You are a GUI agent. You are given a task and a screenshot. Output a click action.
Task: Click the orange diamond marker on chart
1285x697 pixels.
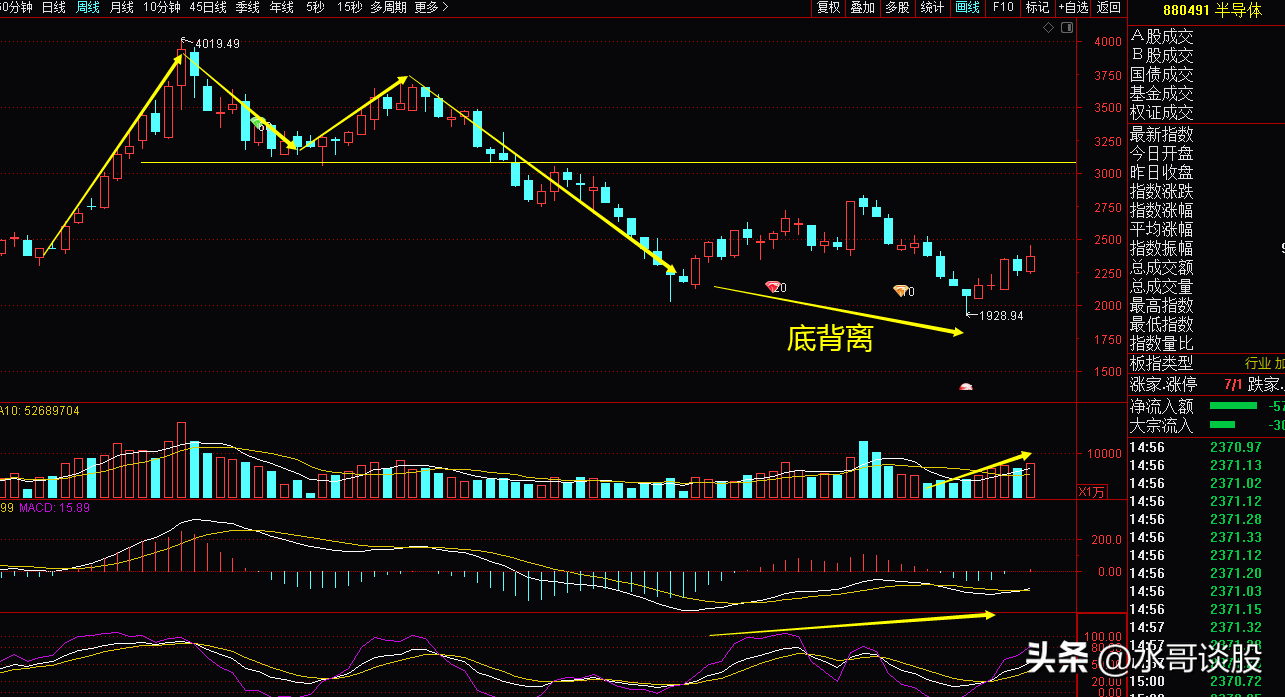tap(900, 290)
